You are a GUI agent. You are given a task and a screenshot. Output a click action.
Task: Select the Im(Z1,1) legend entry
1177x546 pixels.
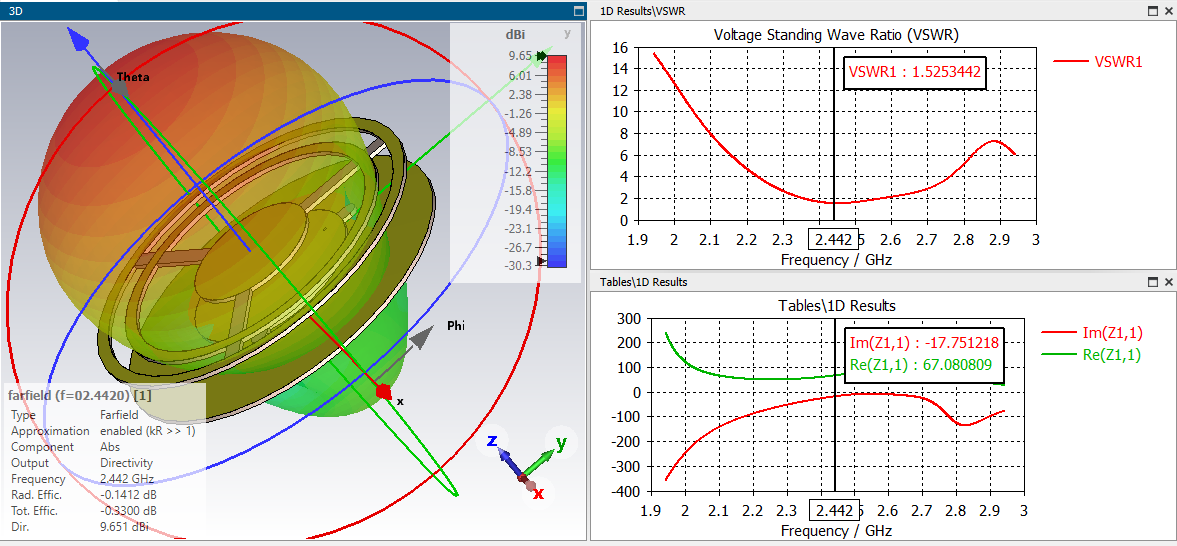point(1092,334)
